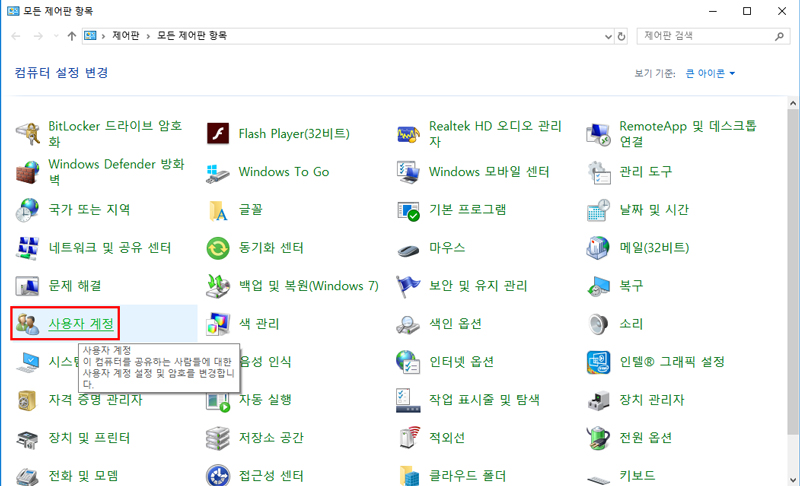The width and height of the screenshot is (800, 486).
Task: Open the 메일(32비트) icon
Action: [598, 248]
